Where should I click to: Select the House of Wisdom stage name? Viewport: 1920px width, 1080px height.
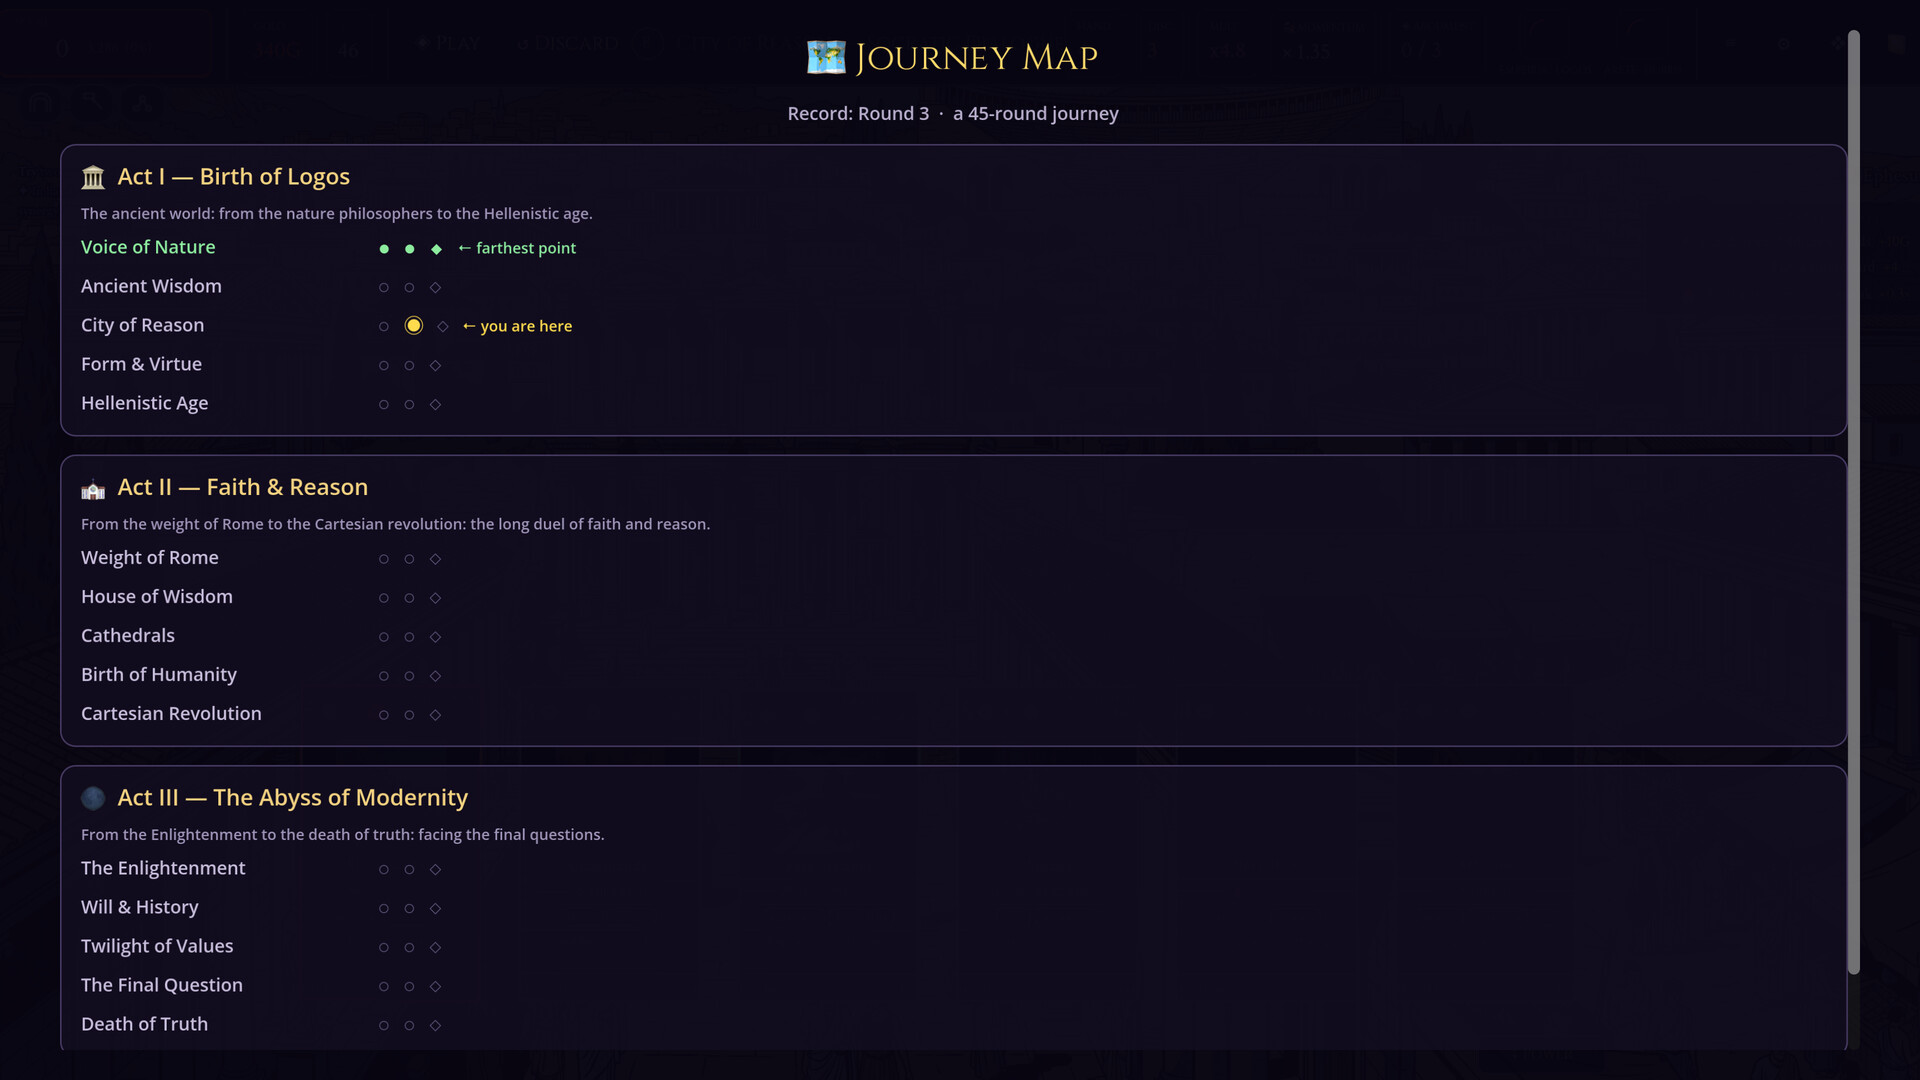[156, 597]
